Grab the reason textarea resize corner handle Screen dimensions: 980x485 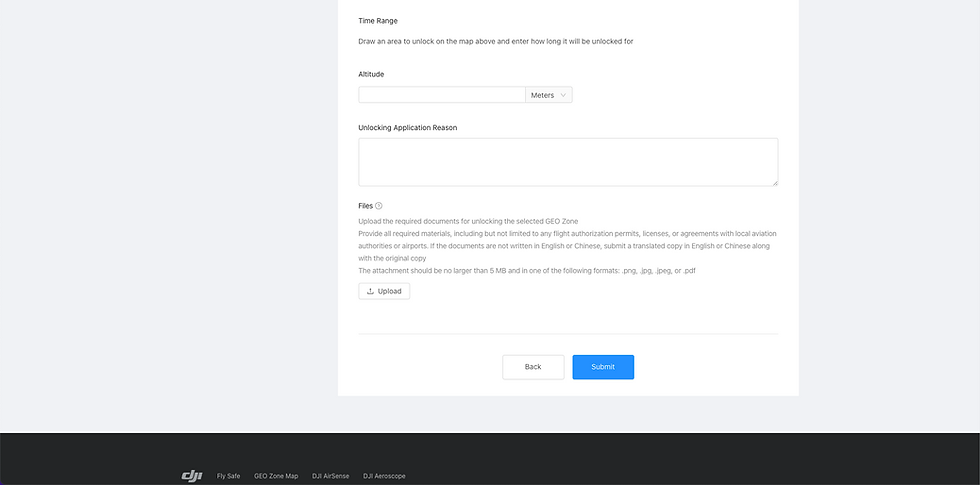click(775, 182)
